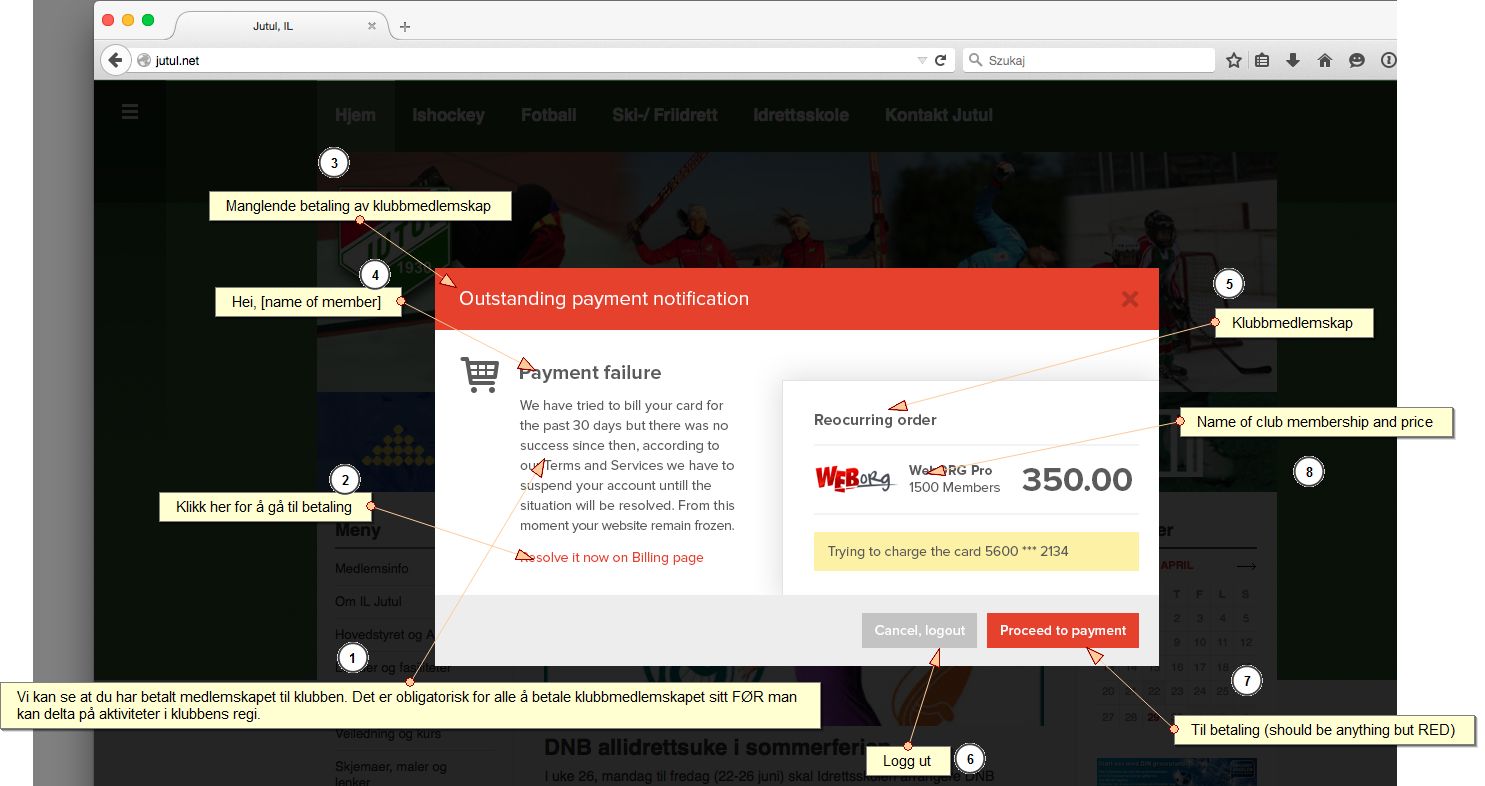Go to next month using calendar arrow
Screen dimensions: 1485x786
pos(1246,566)
